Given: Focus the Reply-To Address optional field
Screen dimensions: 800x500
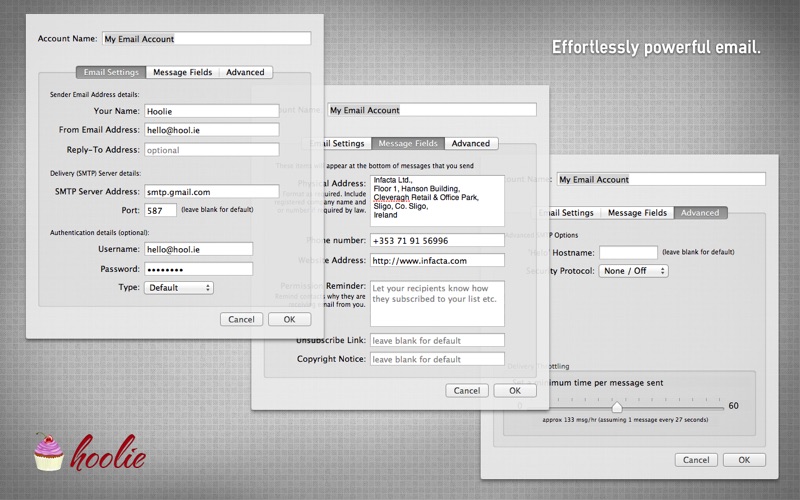Looking at the screenshot, I should click(x=211, y=150).
